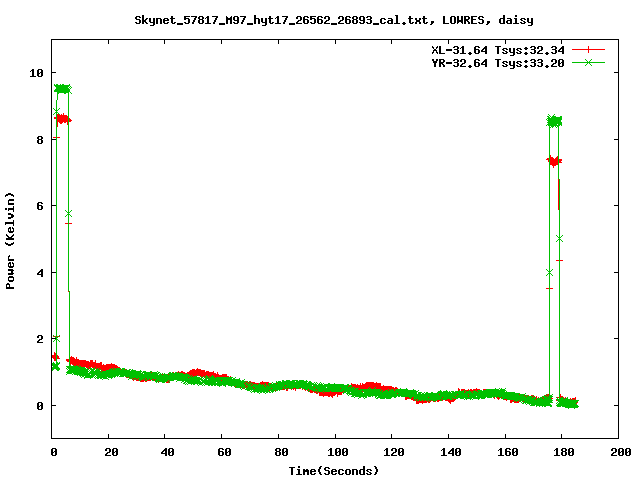Viewport: 640px width, 480px height.
Task: Click the y-axis tick label 2
Action: [x=40, y=339]
